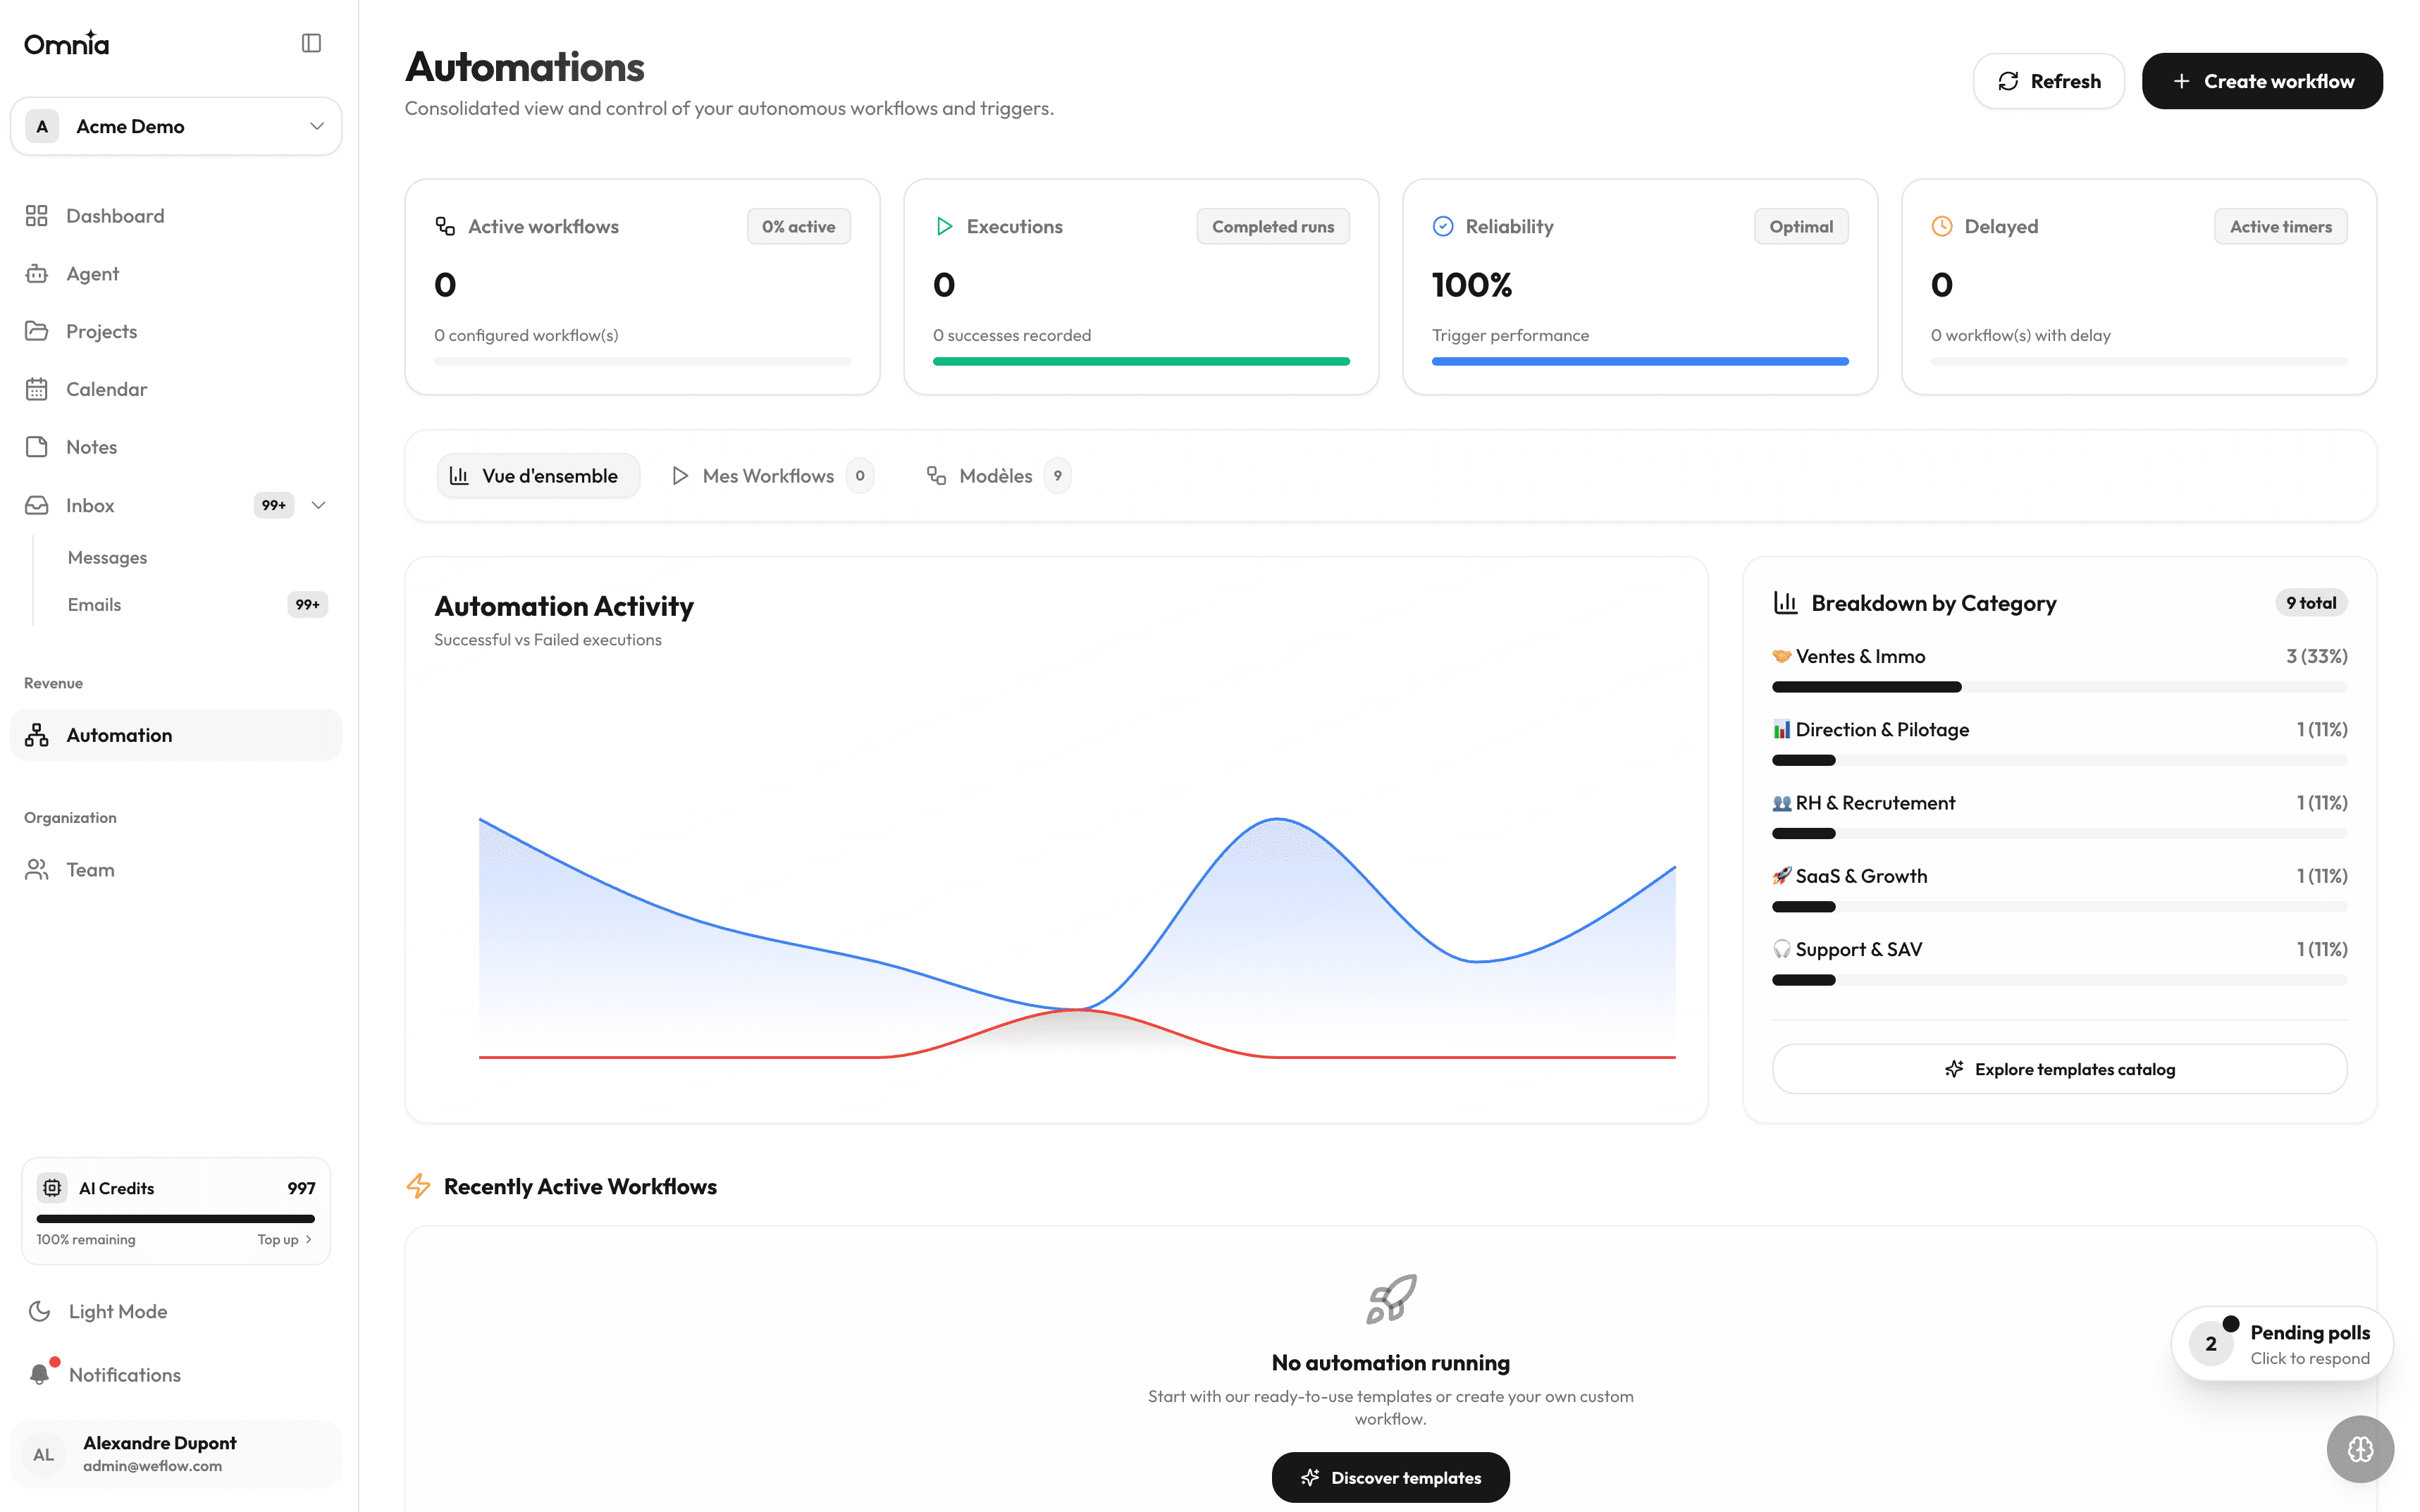Image resolution: width=2420 pixels, height=1512 pixels.
Task: Open Alexandre Dupont user profile card
Action: tap(176, 1454)
